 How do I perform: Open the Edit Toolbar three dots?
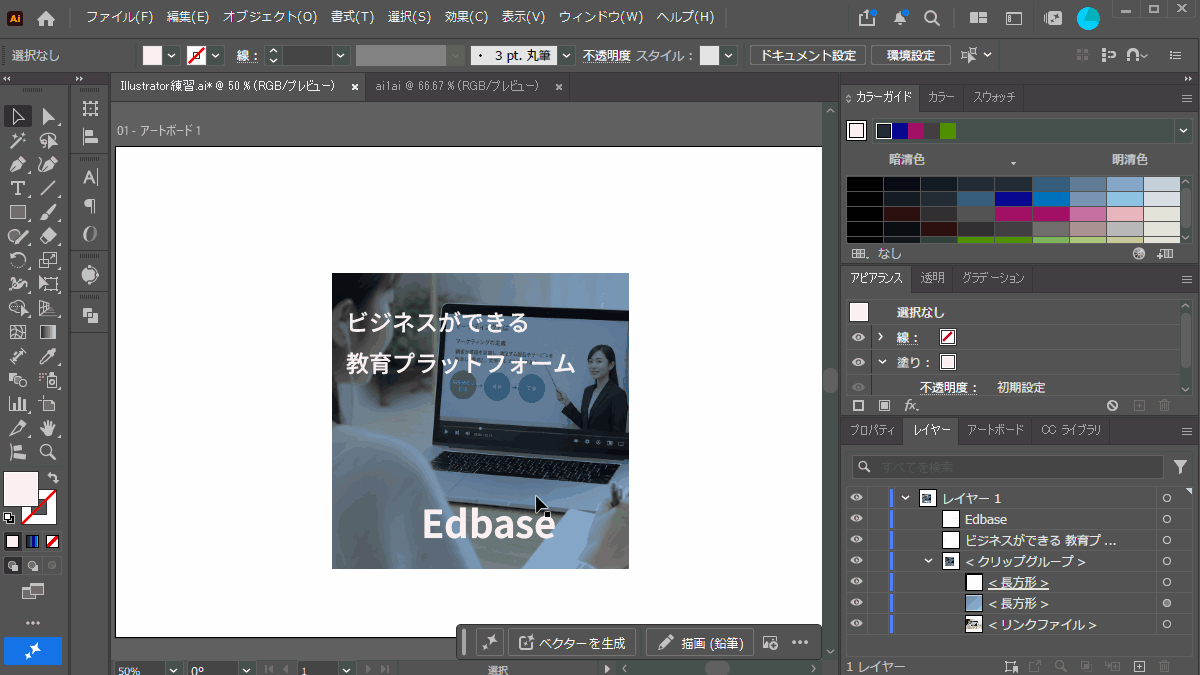(33, 624)
